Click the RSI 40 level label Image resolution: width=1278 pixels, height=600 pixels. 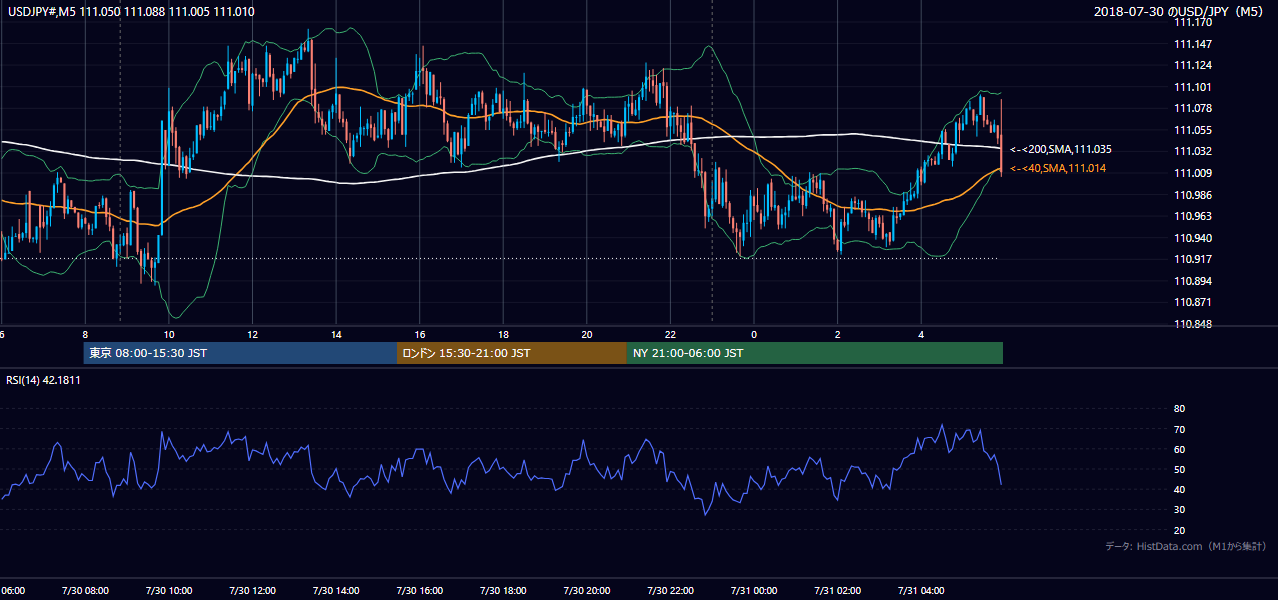click(1179, 489)
